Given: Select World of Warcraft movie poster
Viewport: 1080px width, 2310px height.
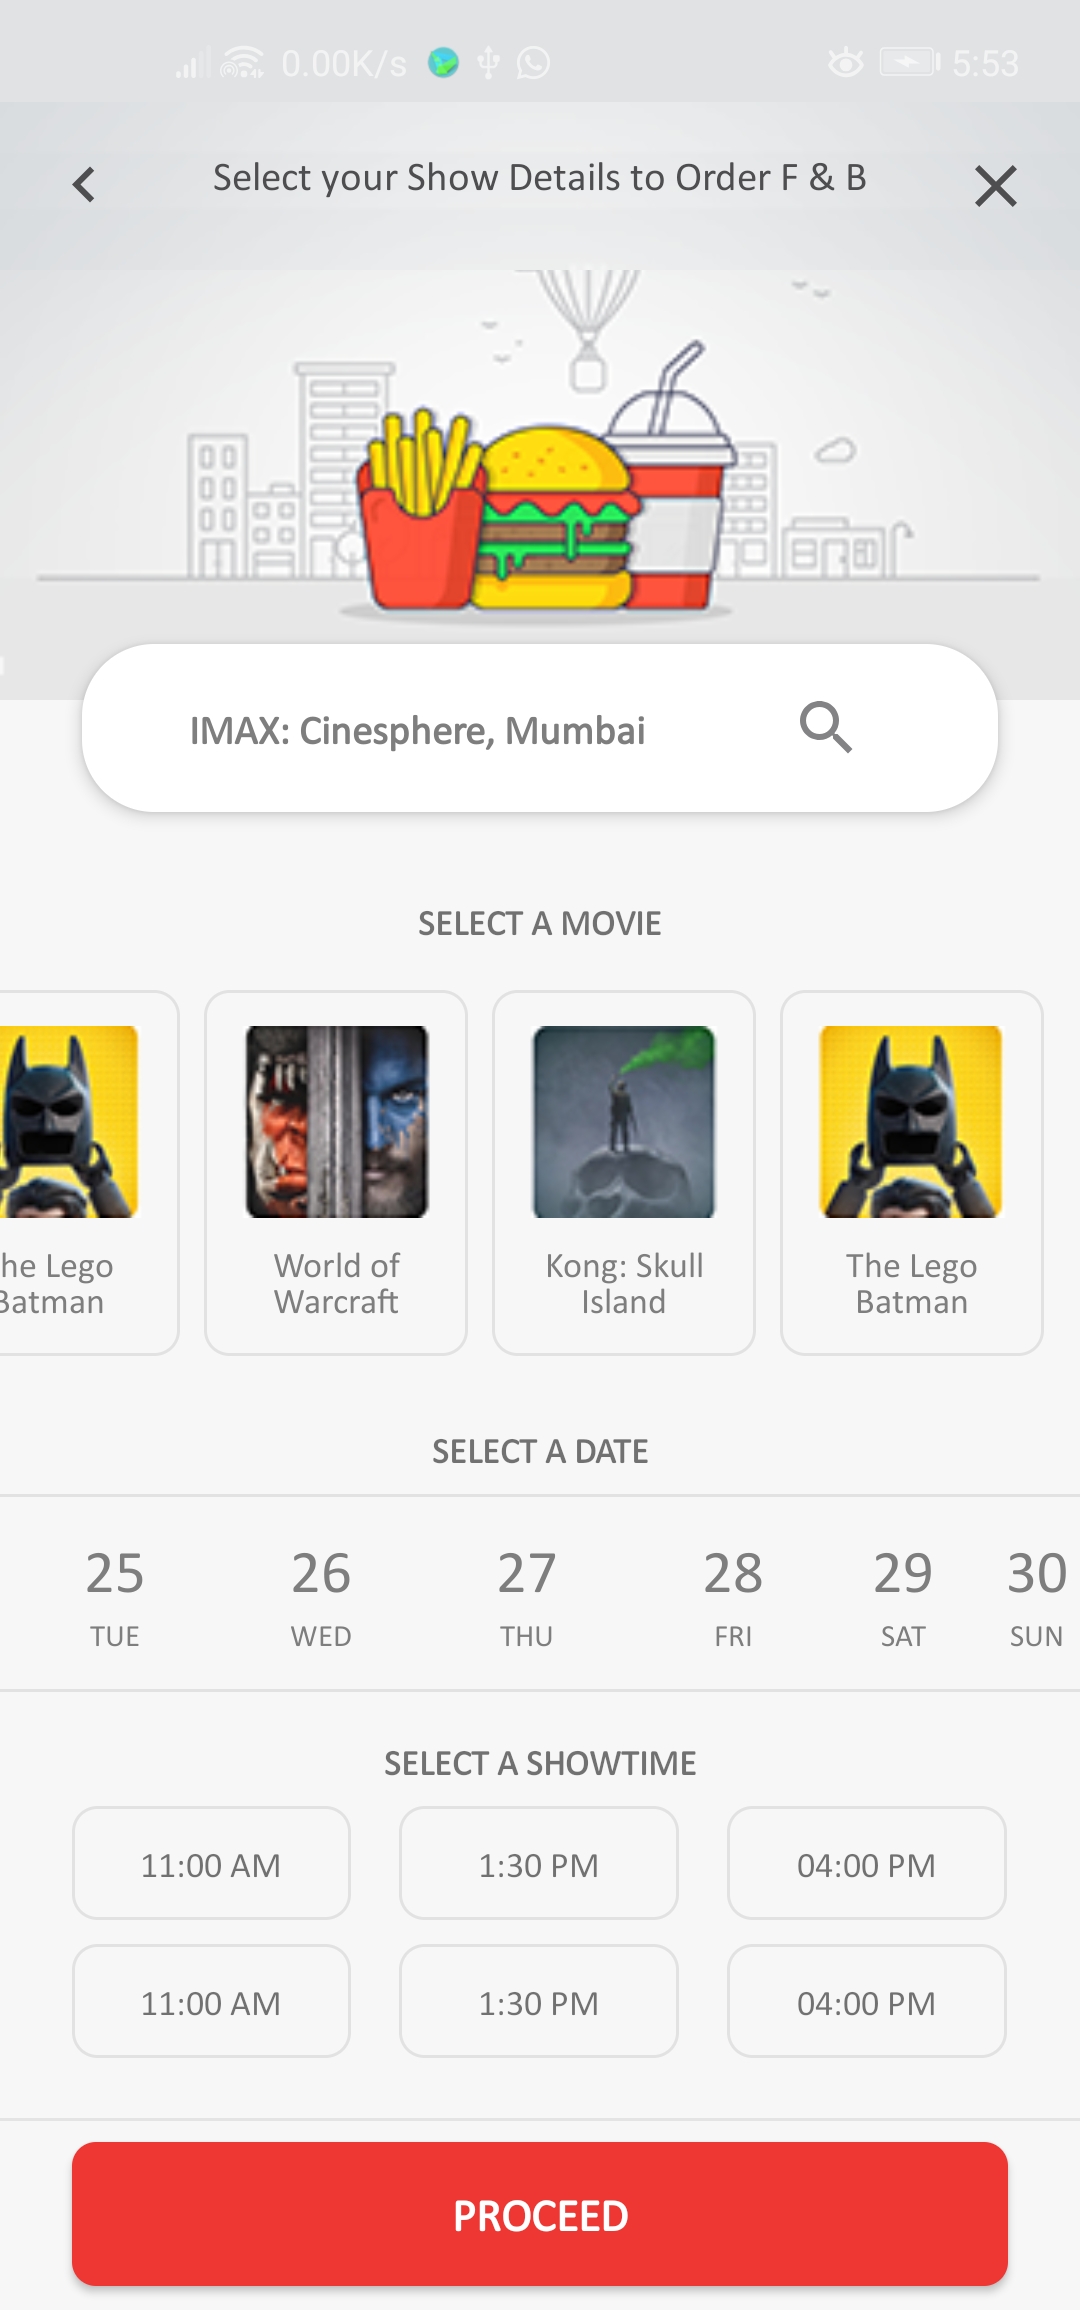Looking at the screenshot, I should pos(337,1122).
